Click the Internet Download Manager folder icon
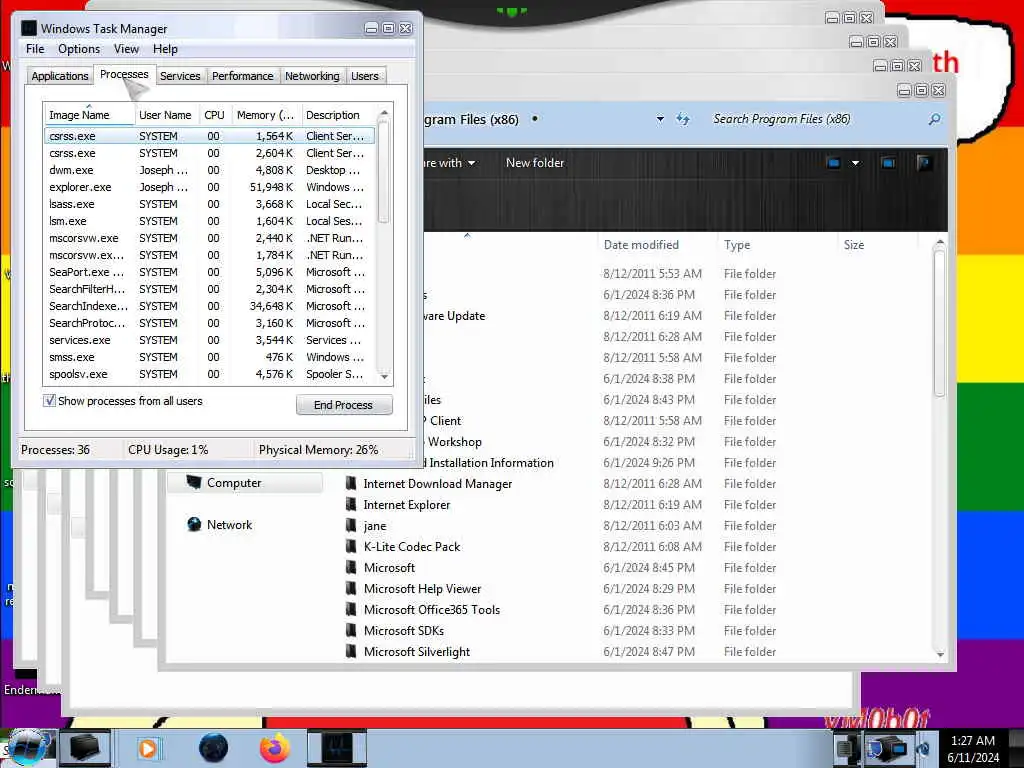The image size is (1024, 768). [351, 483]
